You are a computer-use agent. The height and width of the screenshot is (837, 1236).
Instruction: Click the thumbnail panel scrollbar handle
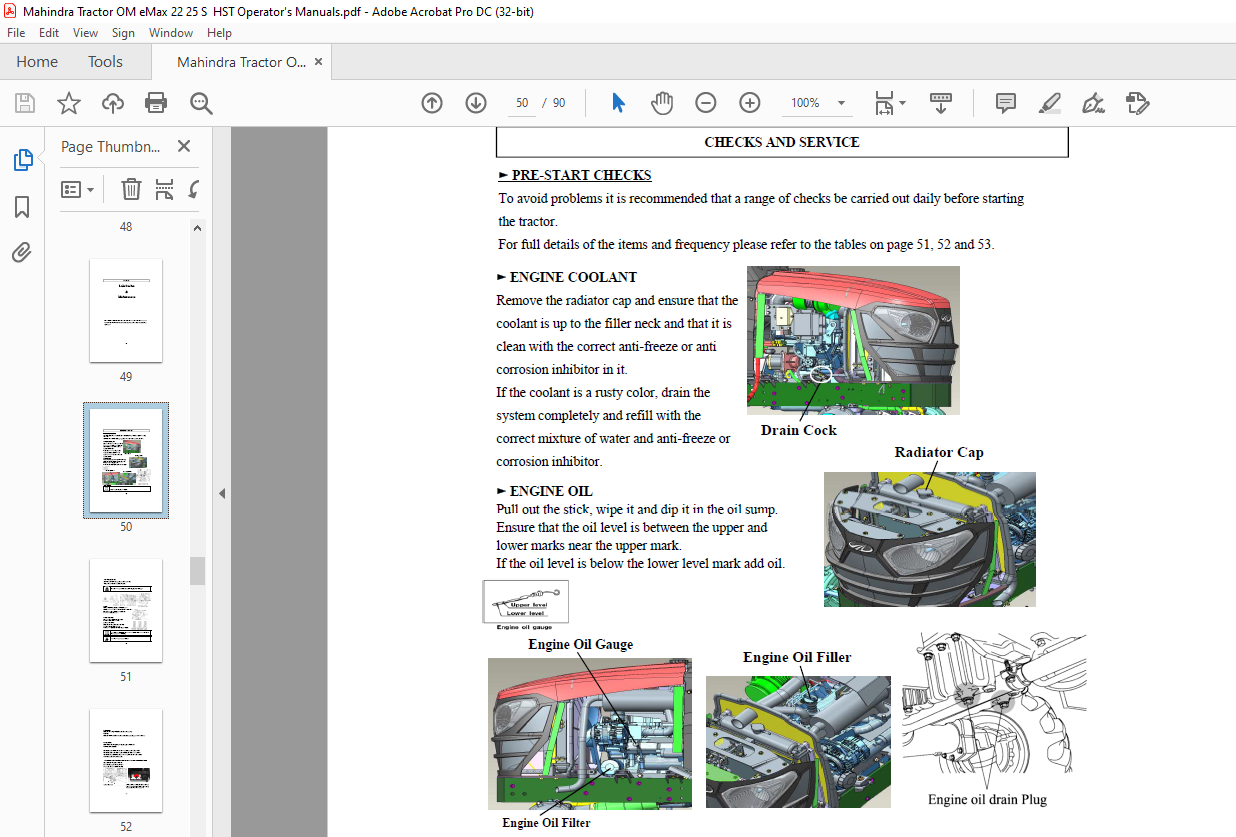pos(198,571)
